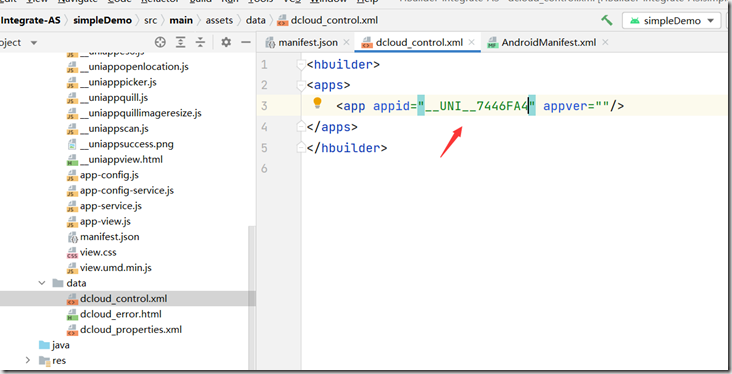Click simpleDemo in the breadcrumb path
732x374 pixels.
102,20
